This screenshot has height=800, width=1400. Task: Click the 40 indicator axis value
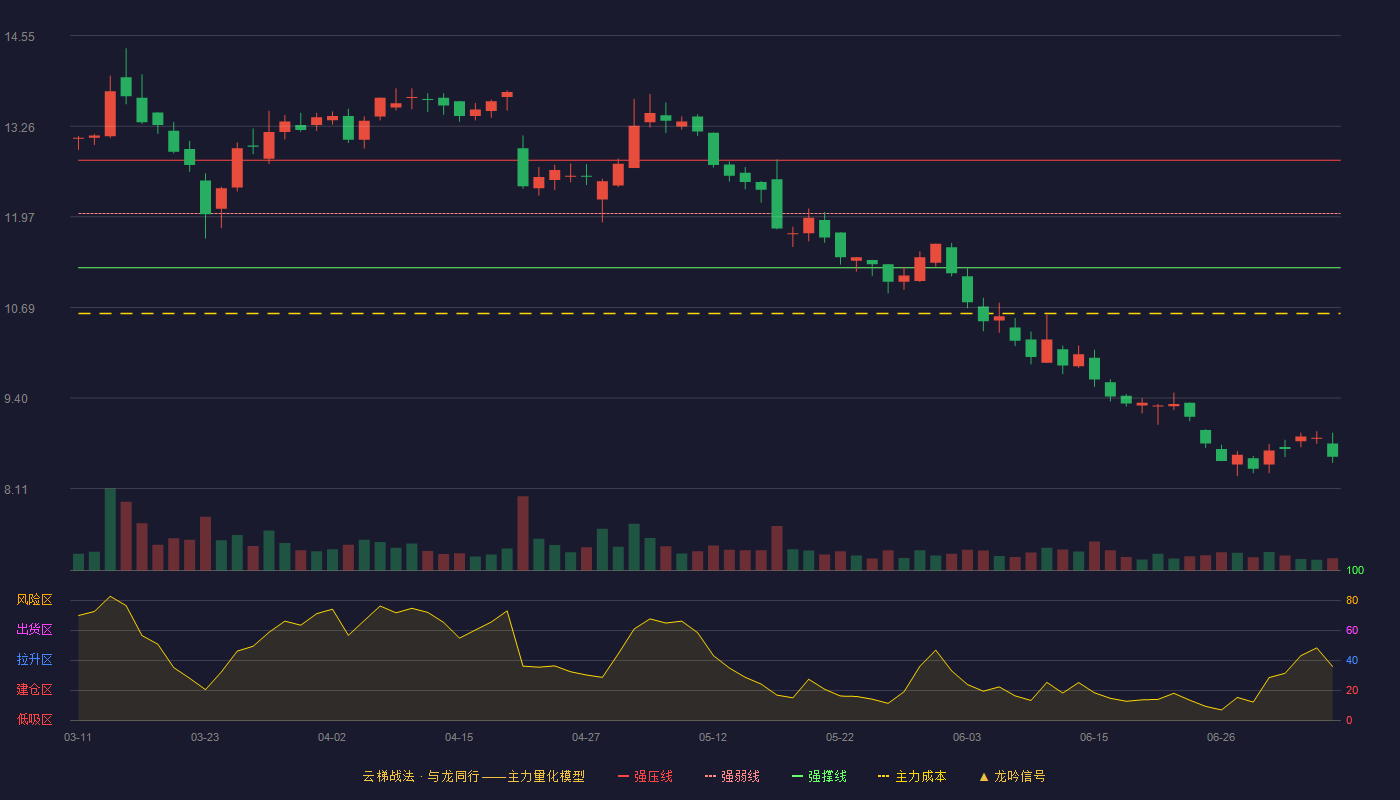(x=1352, y=660)
